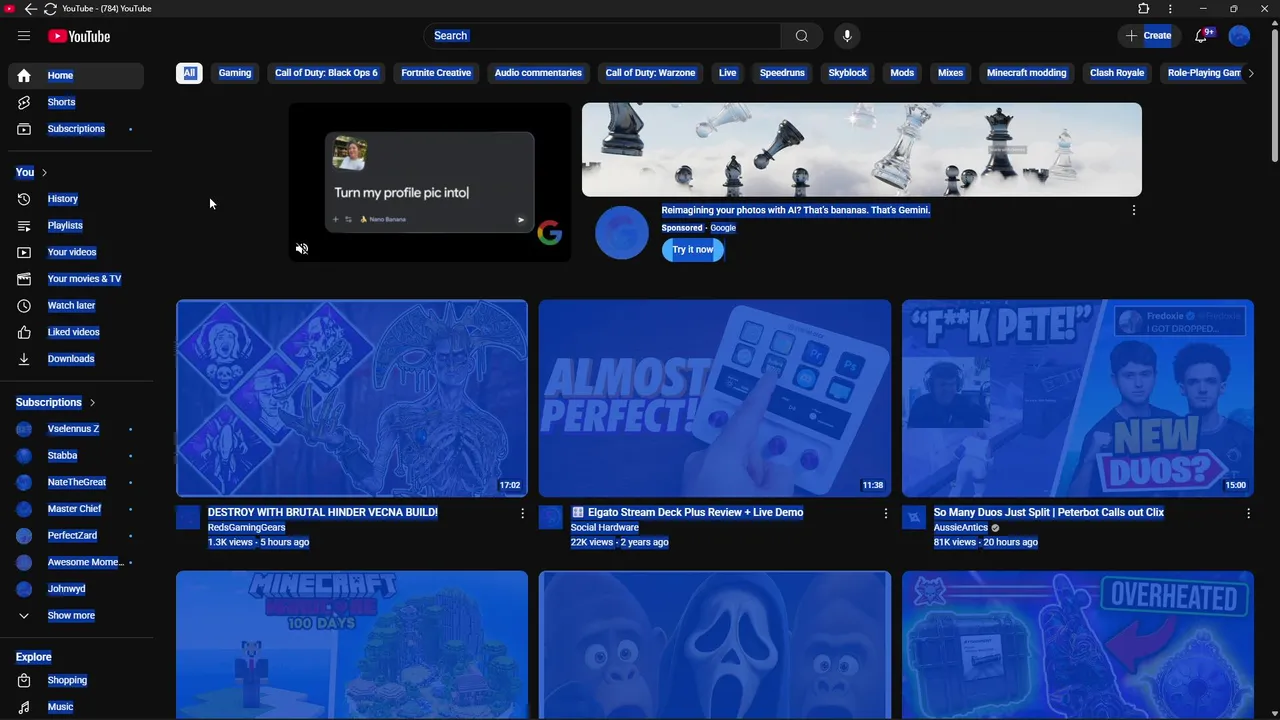Open the window's three-dot menu
Screen dimensions: 1280x720
point(1170,9)
